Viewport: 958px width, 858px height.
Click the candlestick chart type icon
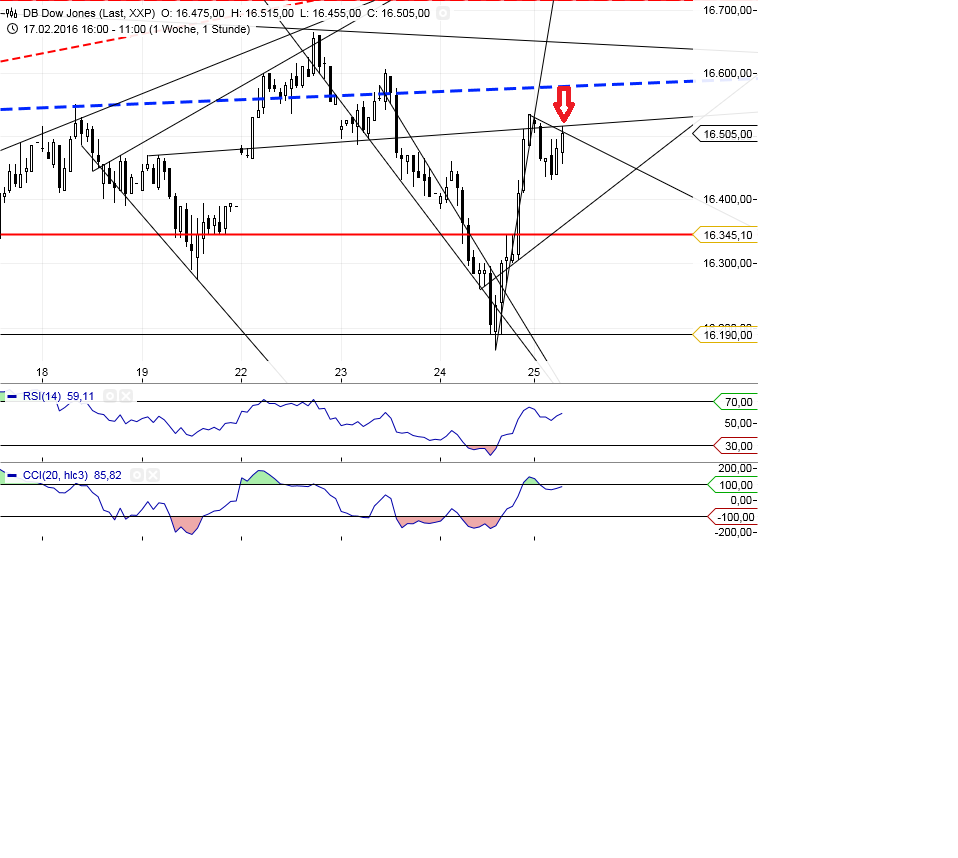click(x=11, y=13)
